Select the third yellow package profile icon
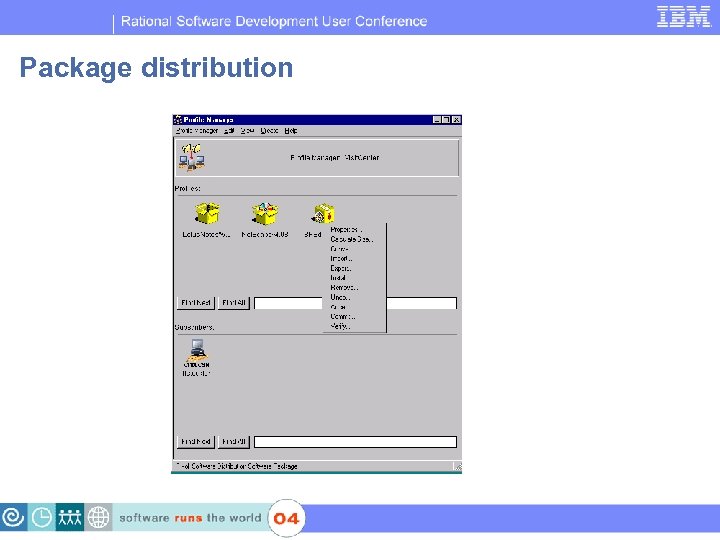Image resolution: width=720 pixels, height=540 pixels. point(324,214)
